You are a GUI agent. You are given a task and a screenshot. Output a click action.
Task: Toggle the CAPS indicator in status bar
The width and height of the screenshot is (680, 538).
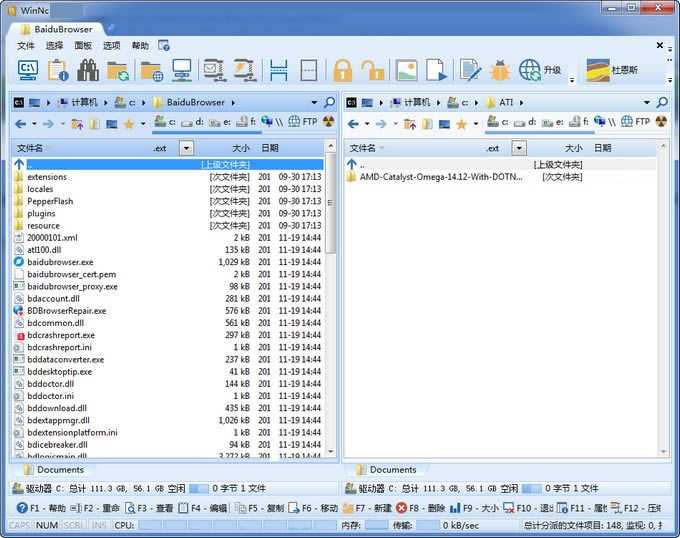click(x=19, y=525)
